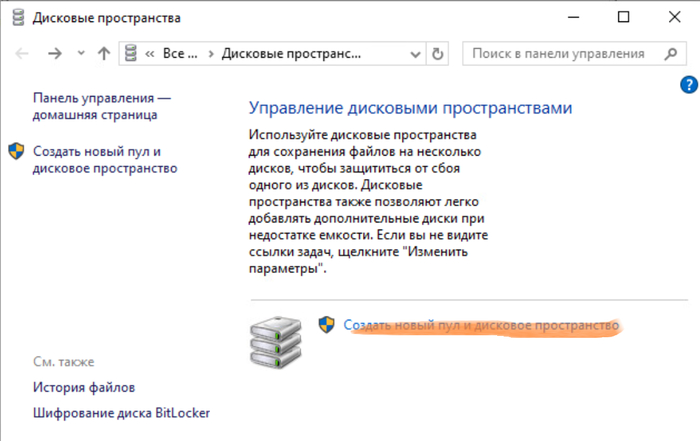Expand the double-chevron at breadcrumb start
Viewport: 700px width, 441px height.
click(150, 54)
